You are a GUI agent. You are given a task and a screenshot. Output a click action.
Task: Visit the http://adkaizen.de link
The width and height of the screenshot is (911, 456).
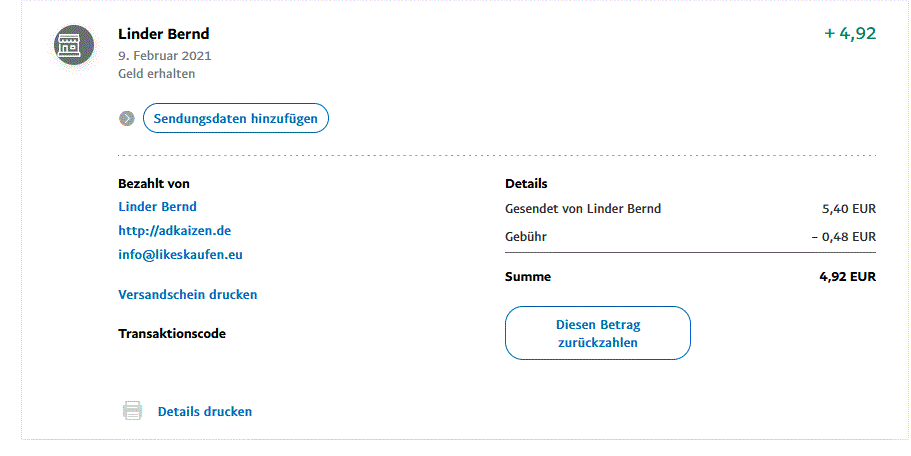click(175, 231)
